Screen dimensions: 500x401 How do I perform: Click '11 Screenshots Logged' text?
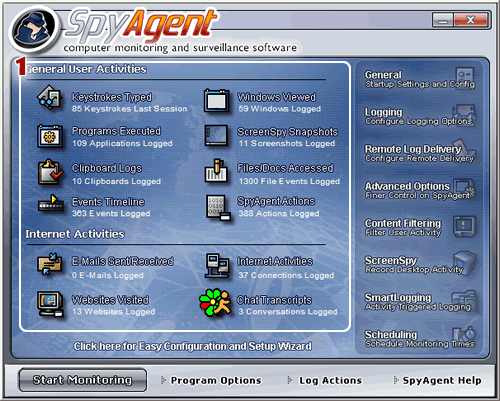pyautogui.click(x=287, y=143)
